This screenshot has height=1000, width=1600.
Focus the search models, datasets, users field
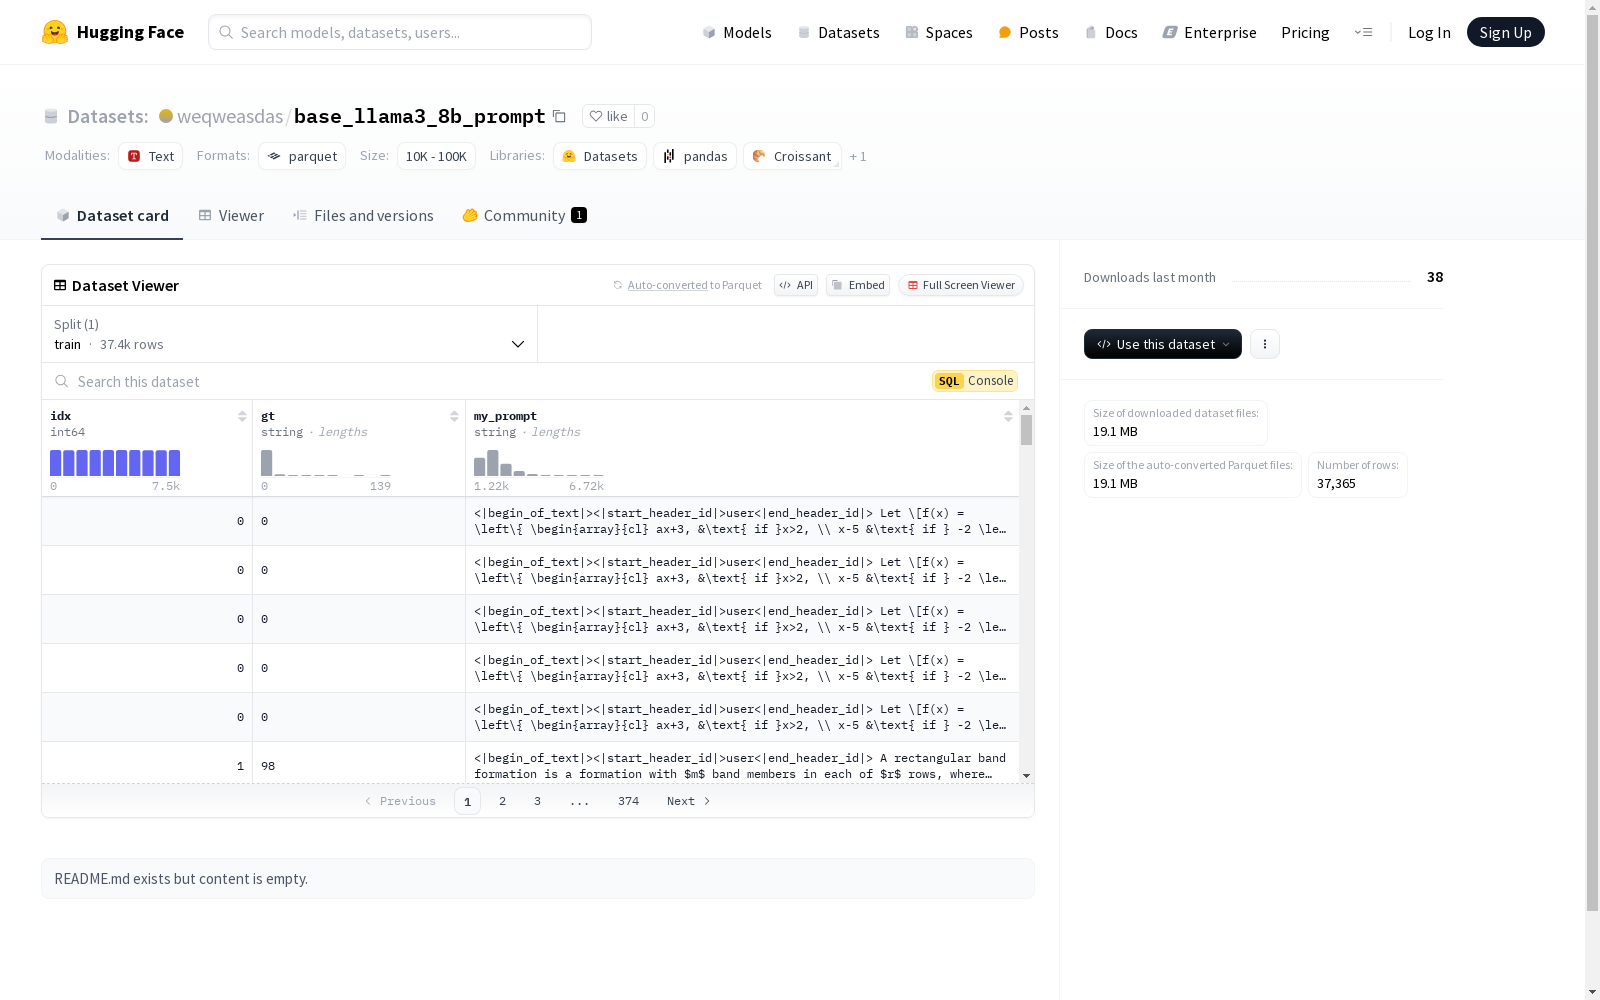pos(400,32)
